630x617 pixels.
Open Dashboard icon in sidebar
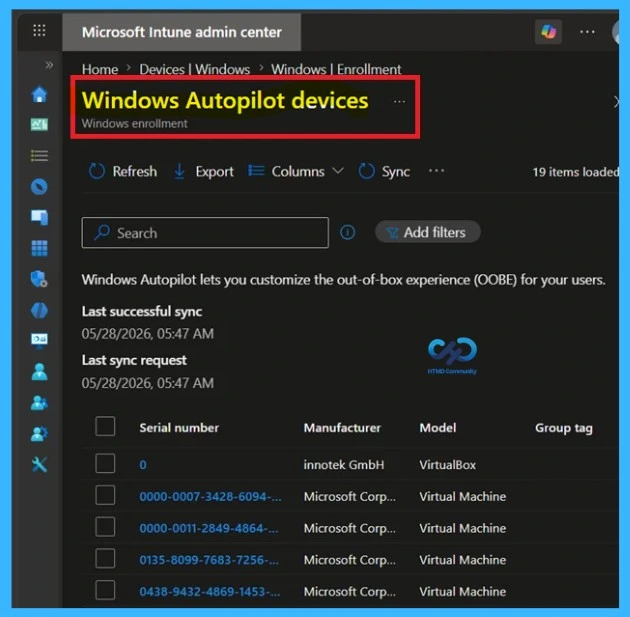coord(39,125)
